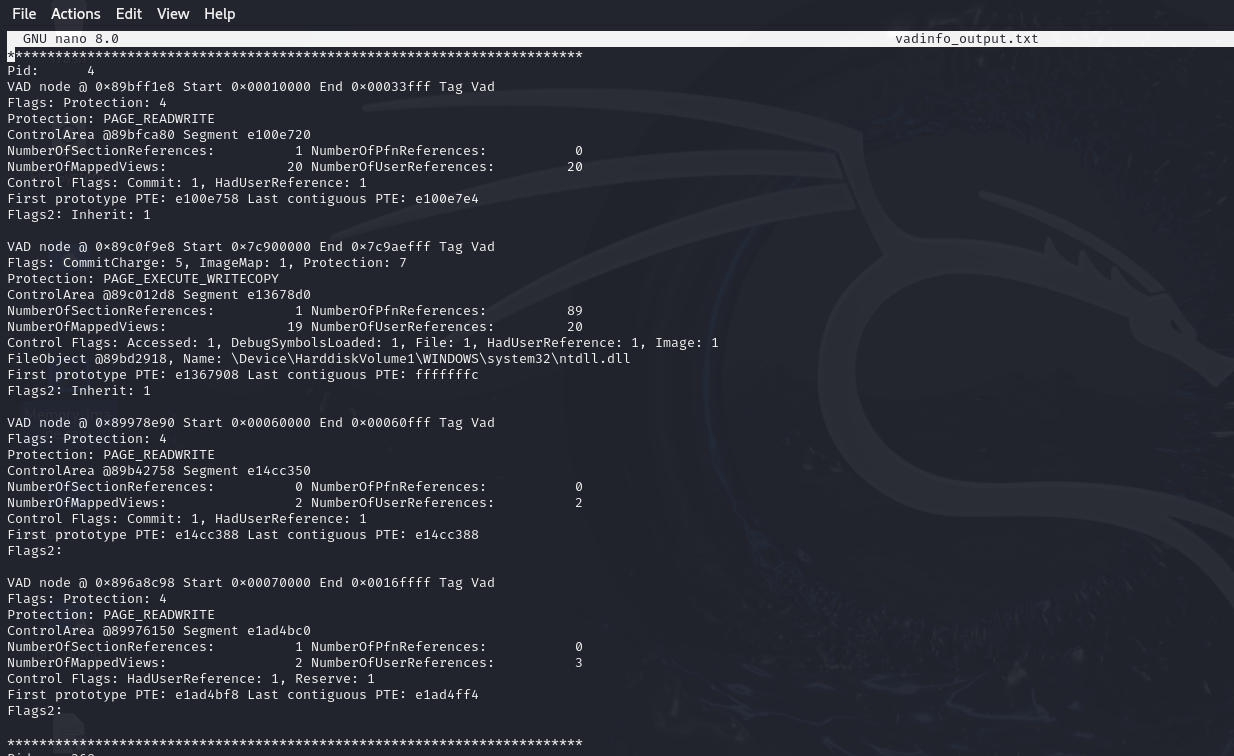Screen dimensions: 1234x756
Task: Open the Actions menu
Action: [75, 13]
